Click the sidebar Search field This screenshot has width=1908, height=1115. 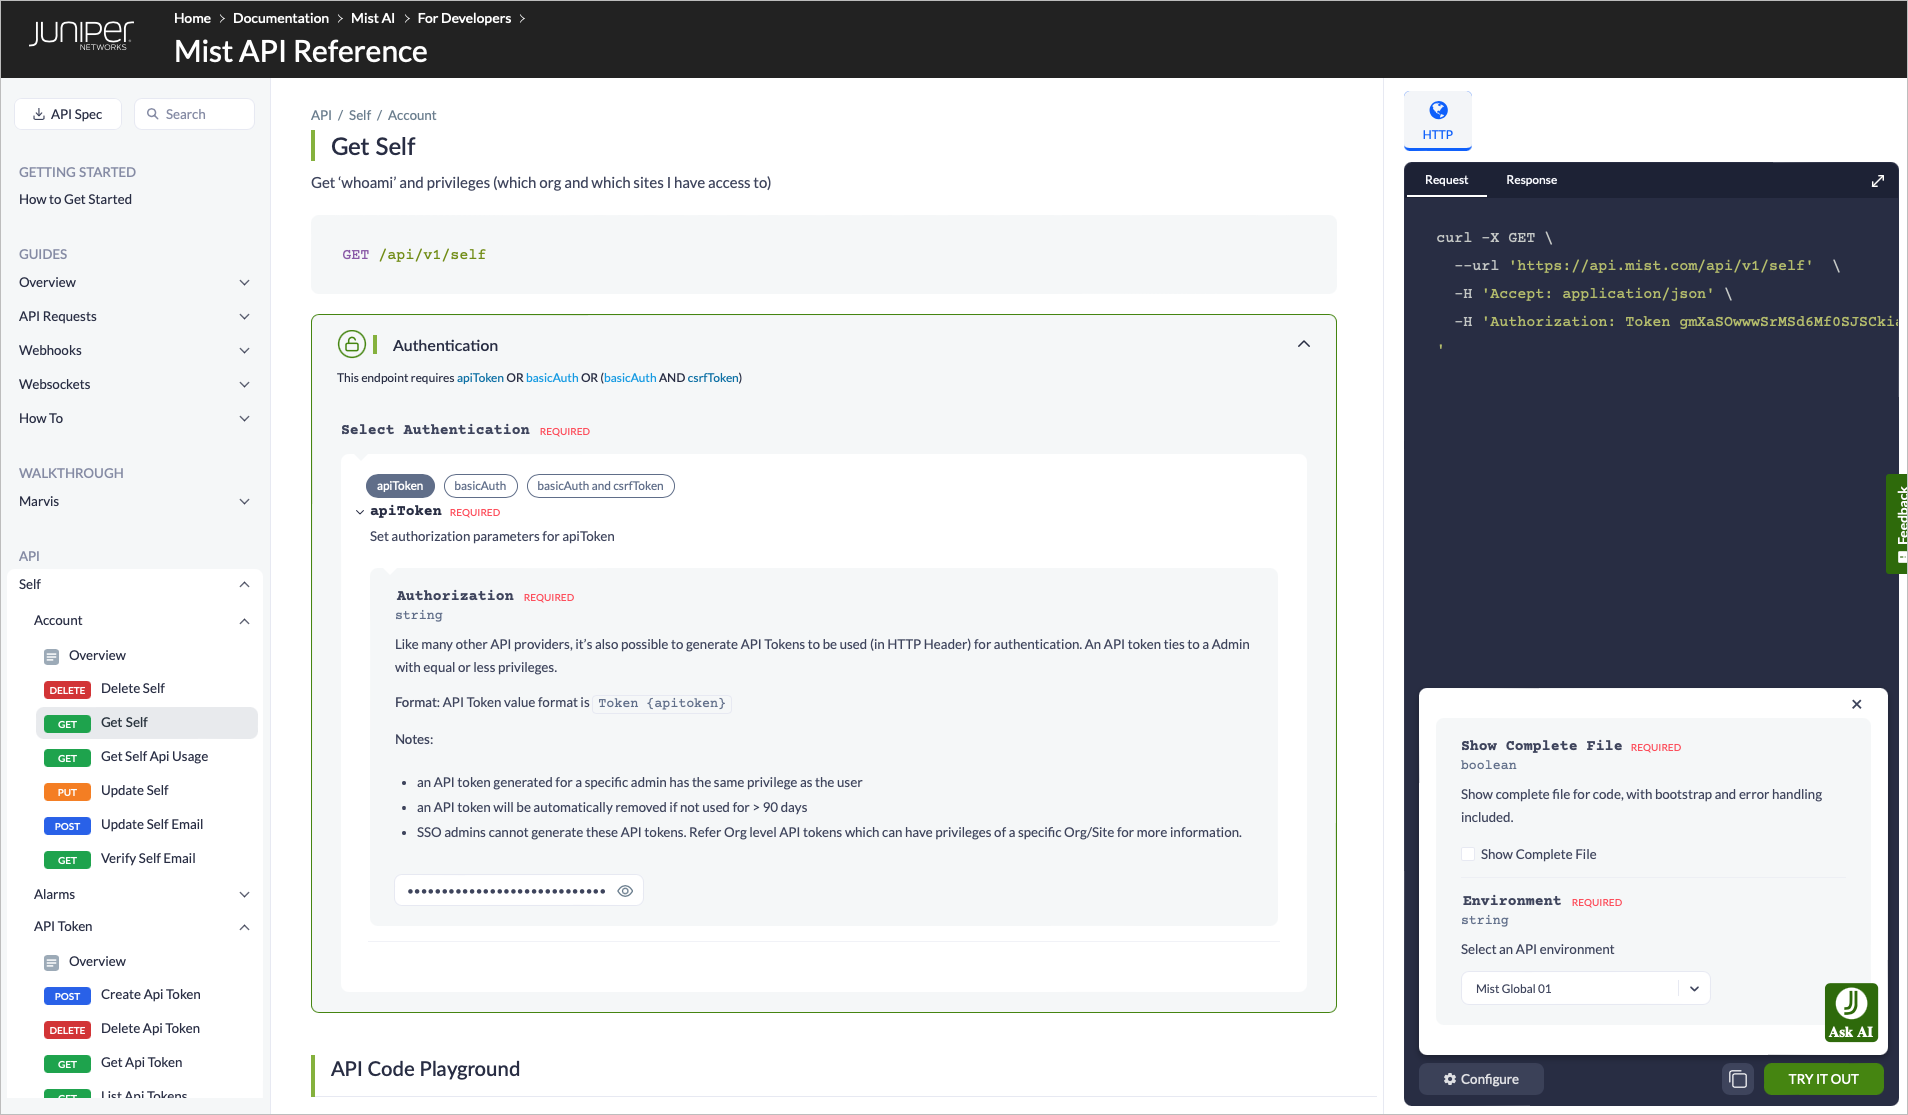[x=194, y=114]
